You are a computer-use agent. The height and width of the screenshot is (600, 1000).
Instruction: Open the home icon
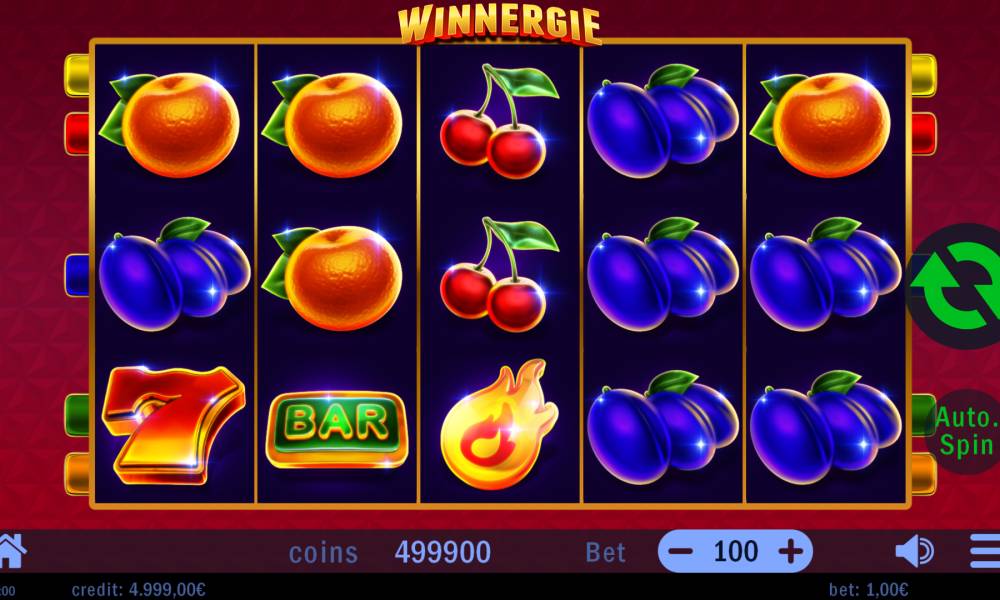(11, 551)
